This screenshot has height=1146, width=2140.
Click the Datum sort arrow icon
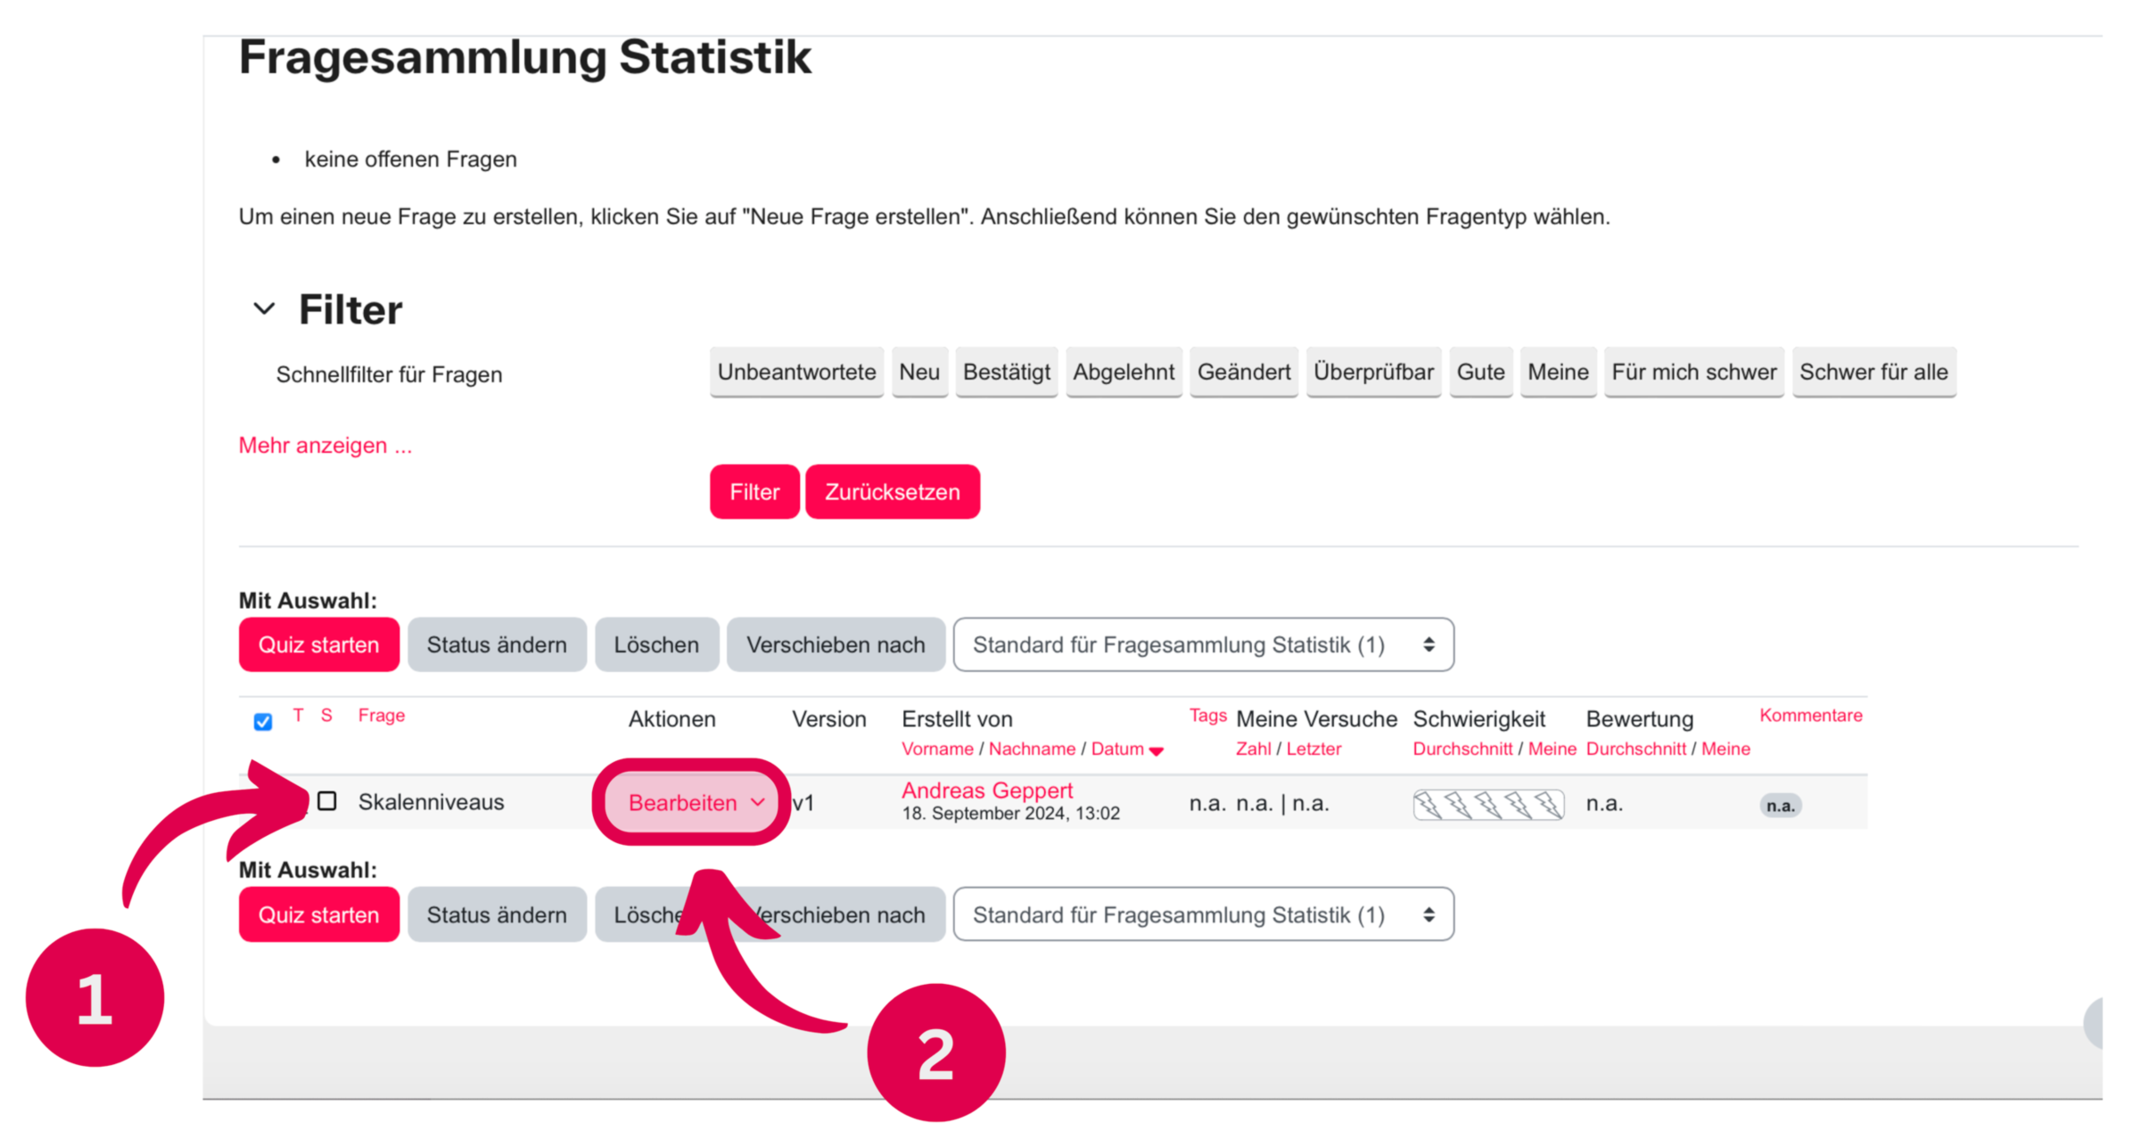tap(1157, 750)
